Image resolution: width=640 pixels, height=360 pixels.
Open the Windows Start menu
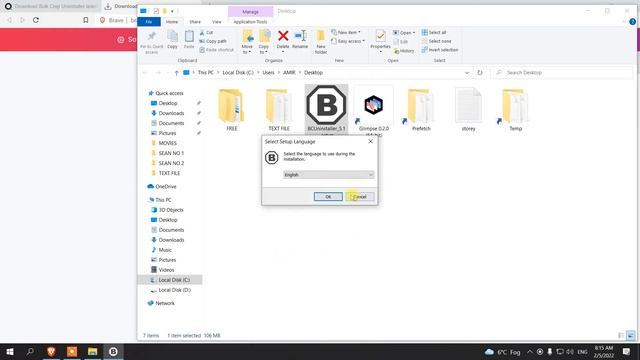(10, 351)
